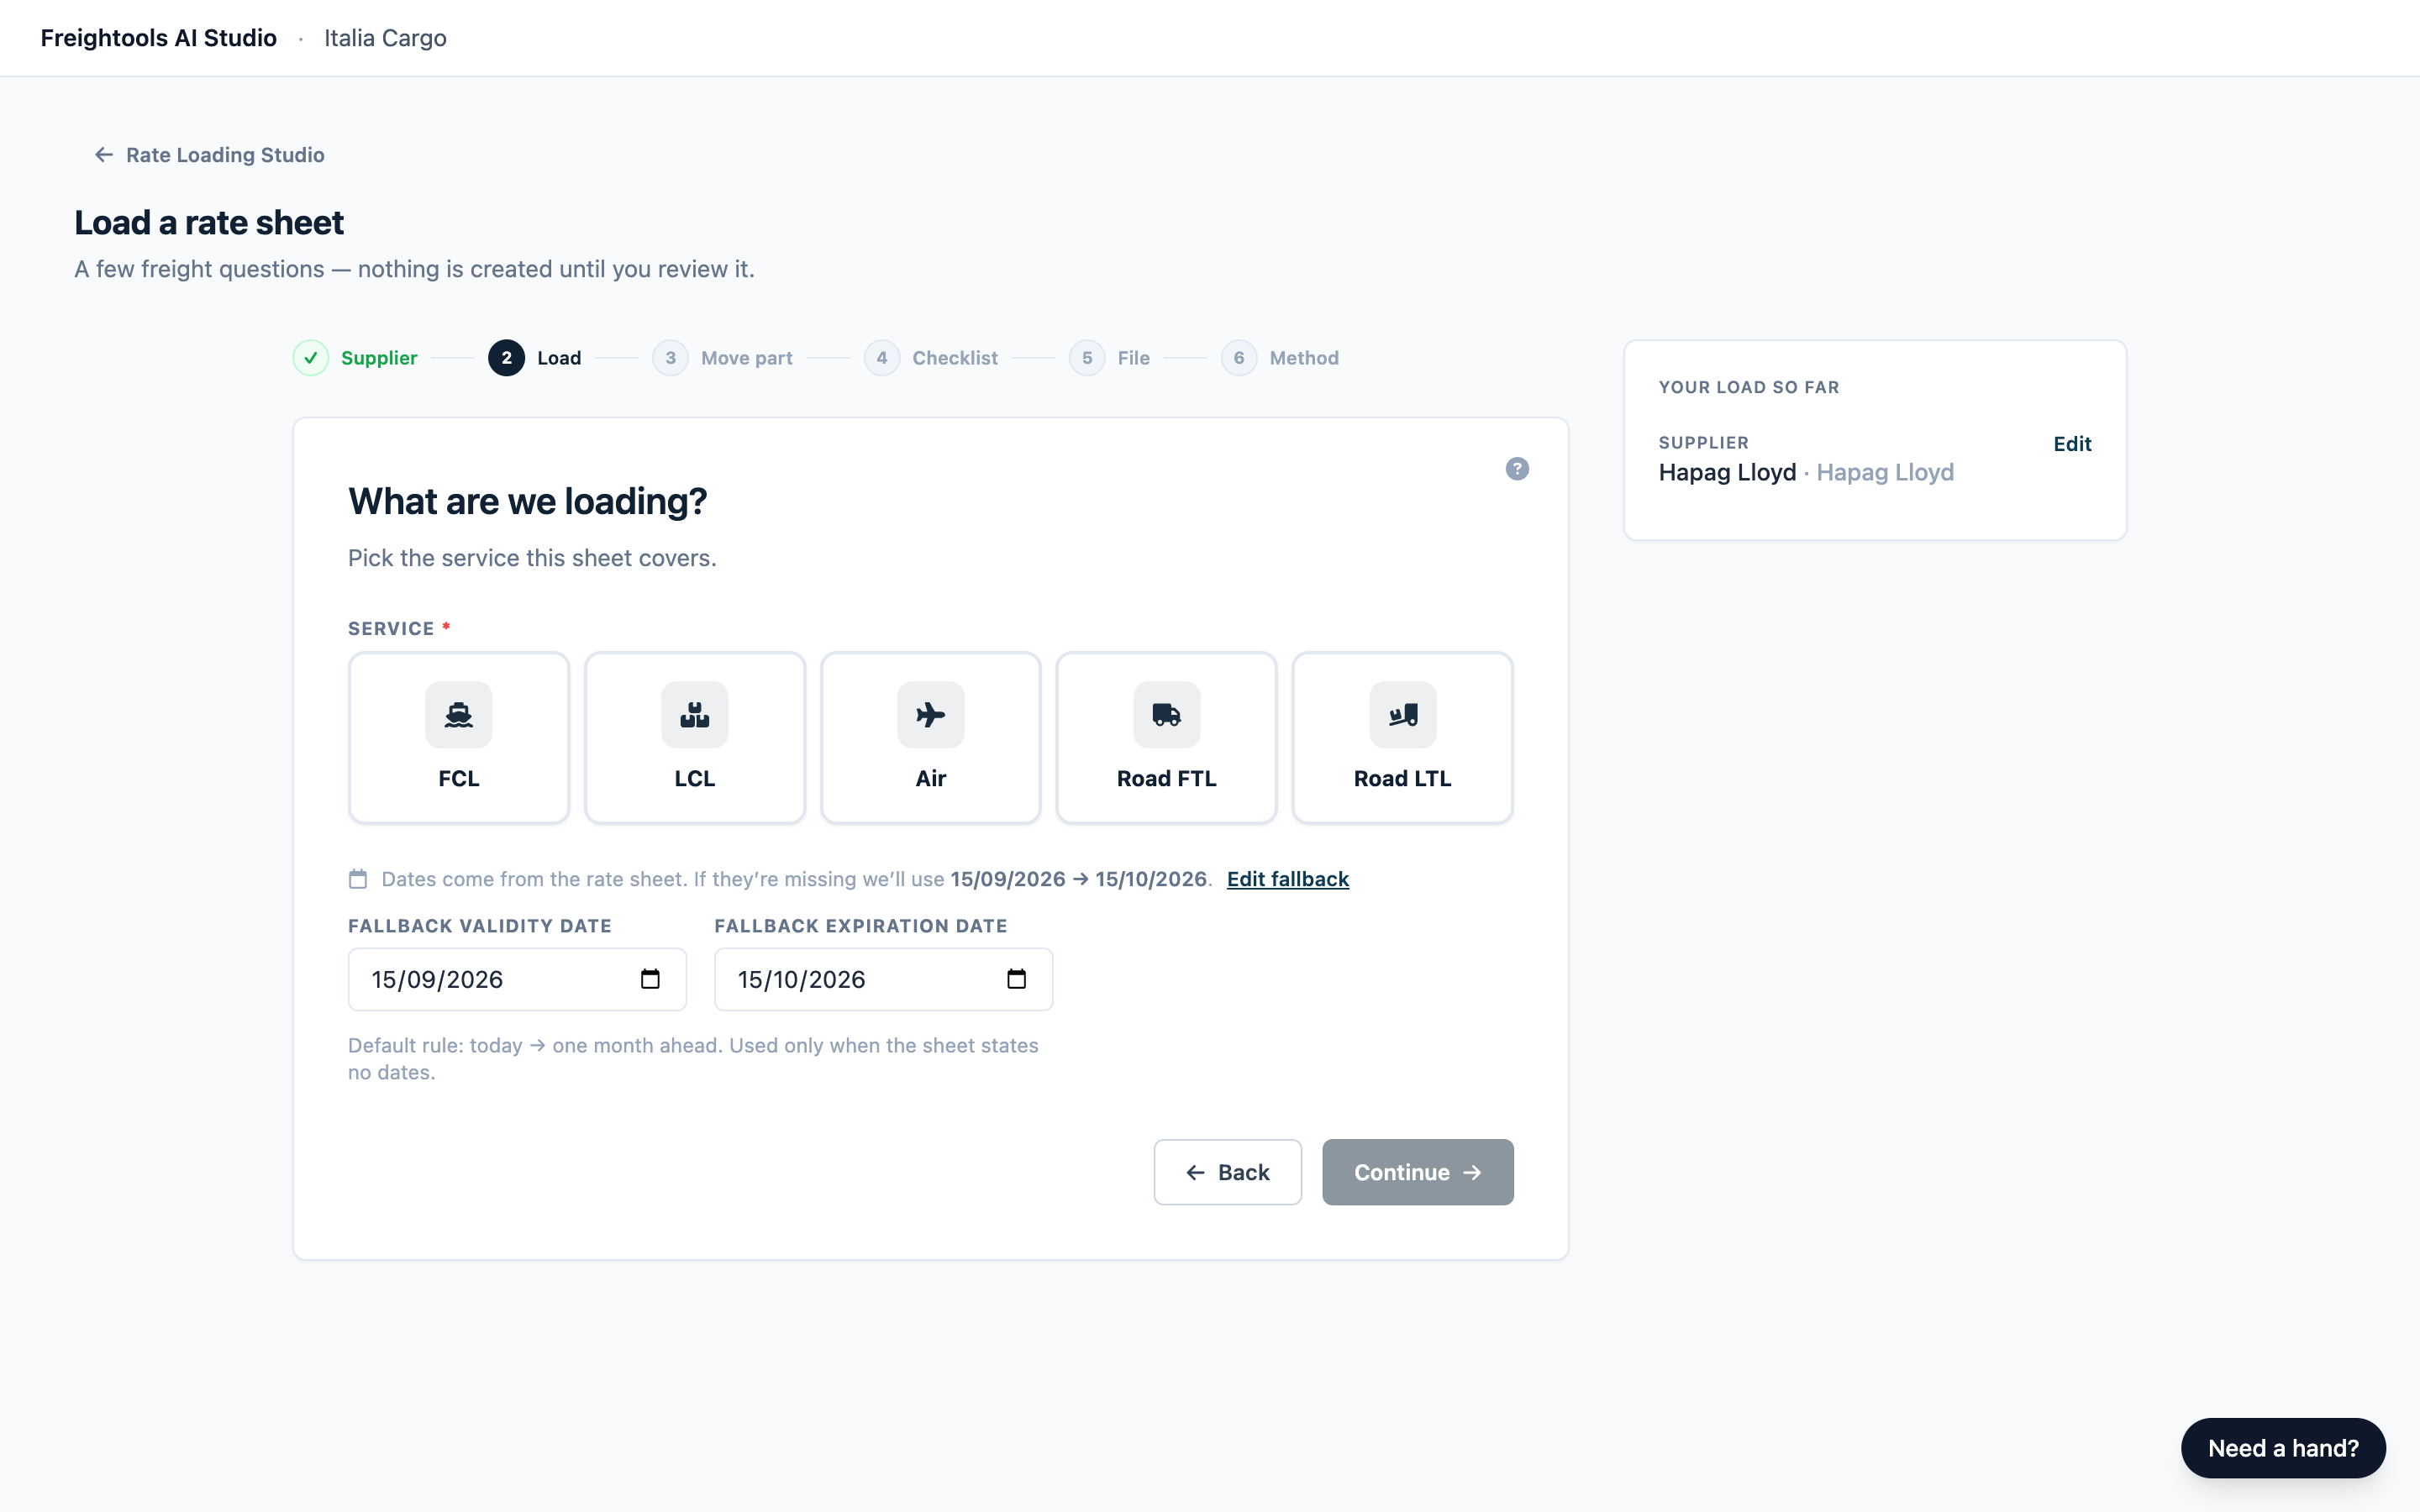Image resolution: width=2420 pixels, height=1512 pixels.
Task: Select the LCL boxes icon
Action: coord(695,714)
